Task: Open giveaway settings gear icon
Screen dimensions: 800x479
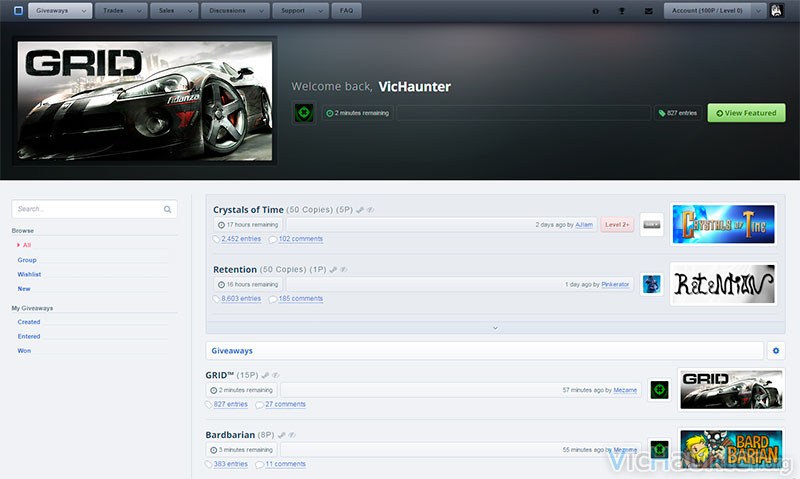Action: (776, 350)
